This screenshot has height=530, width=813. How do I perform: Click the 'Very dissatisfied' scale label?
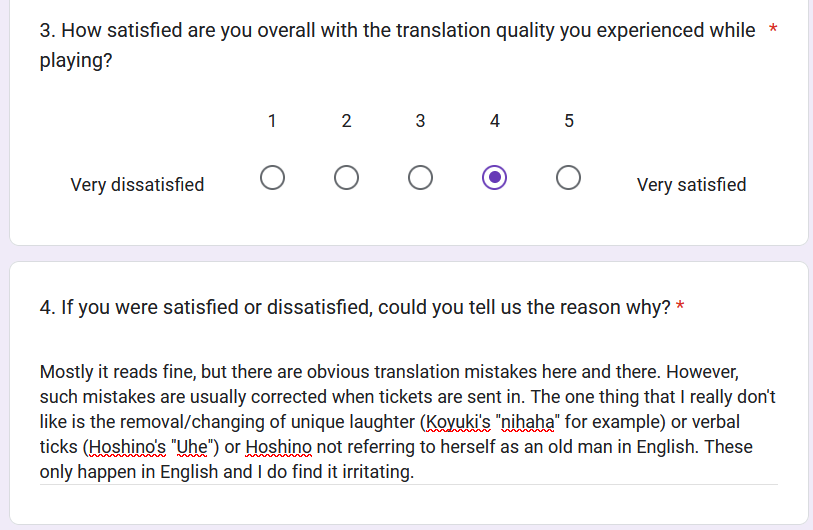click(137, 185)
